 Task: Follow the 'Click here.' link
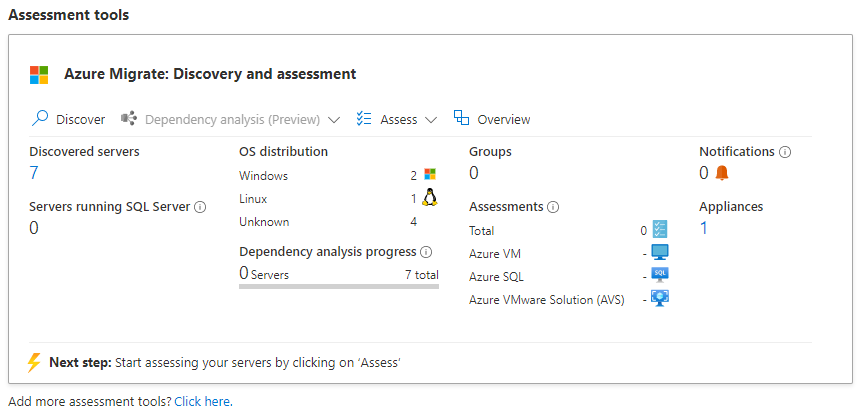(203, 402)
